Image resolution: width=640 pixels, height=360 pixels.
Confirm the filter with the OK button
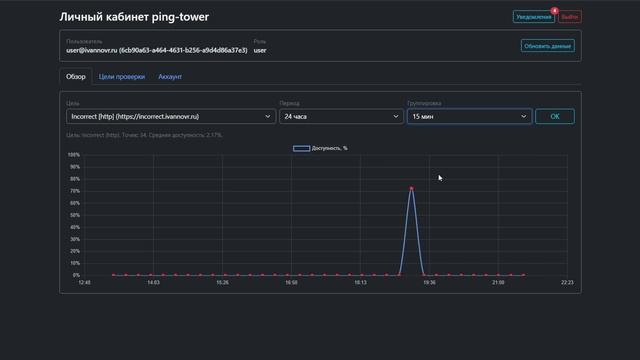pyautogui.click(x=555, y=116)
